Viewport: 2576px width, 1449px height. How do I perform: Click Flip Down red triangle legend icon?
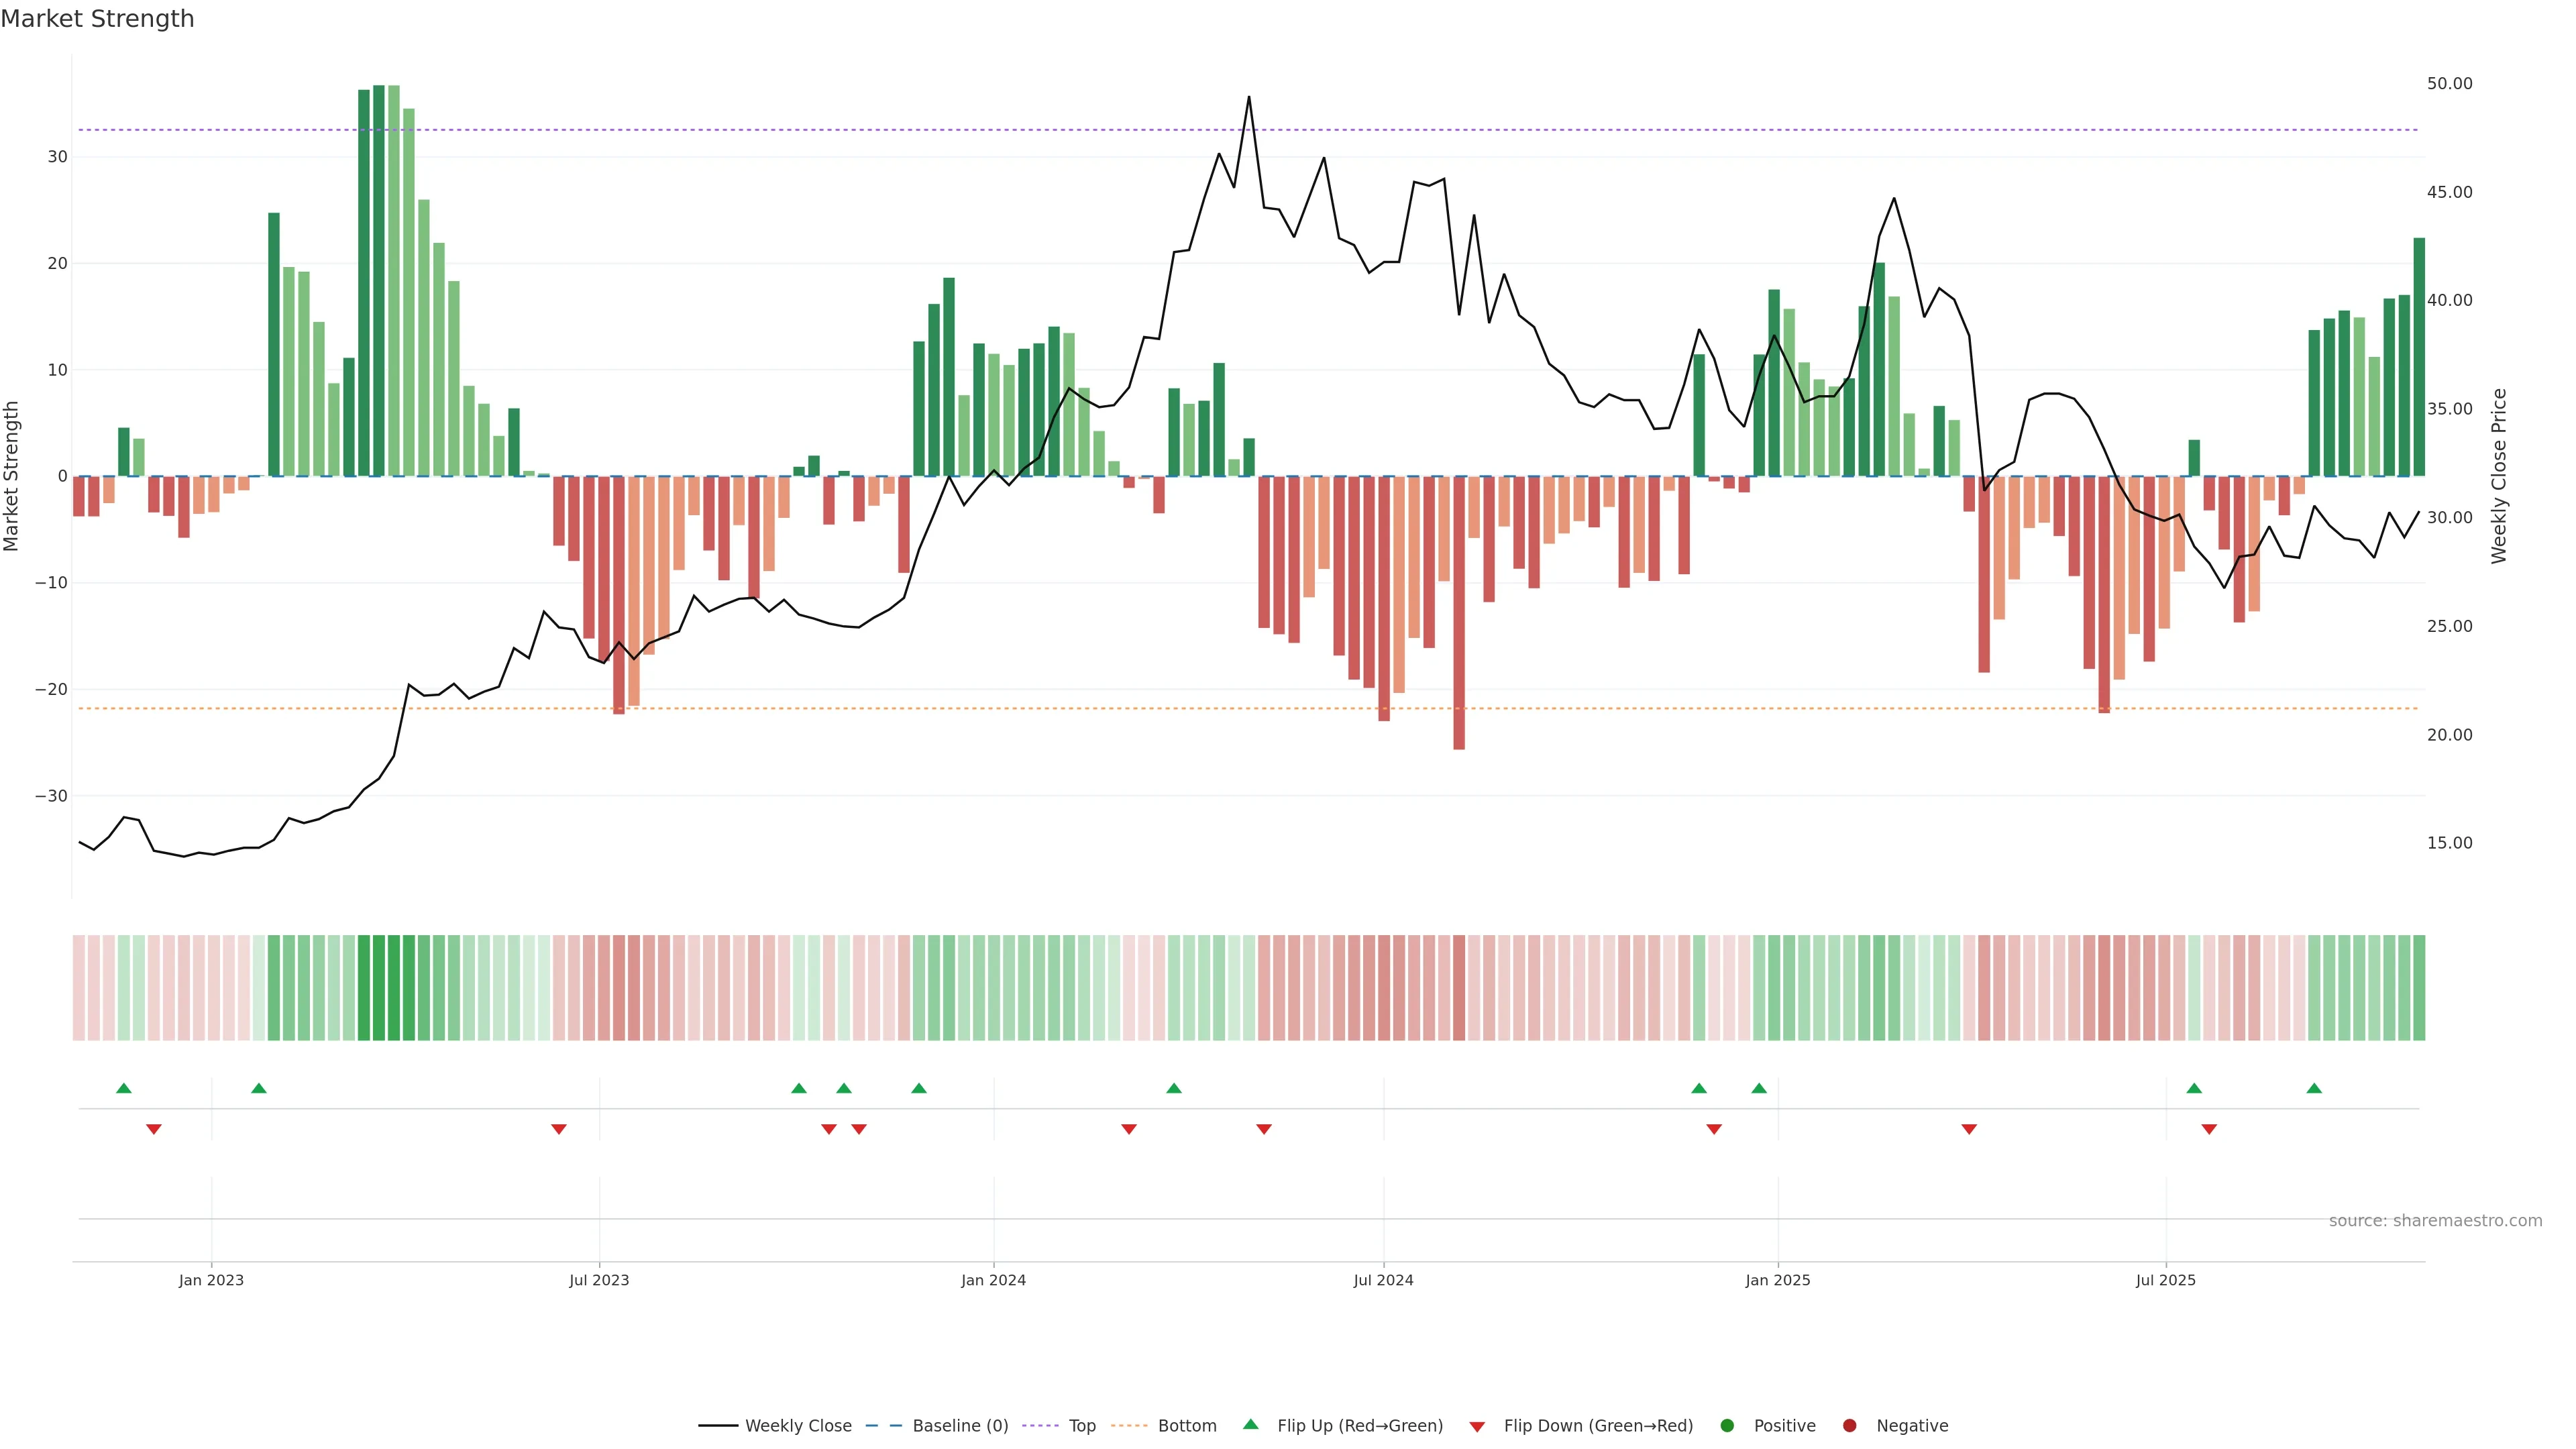(1477, 1427)
